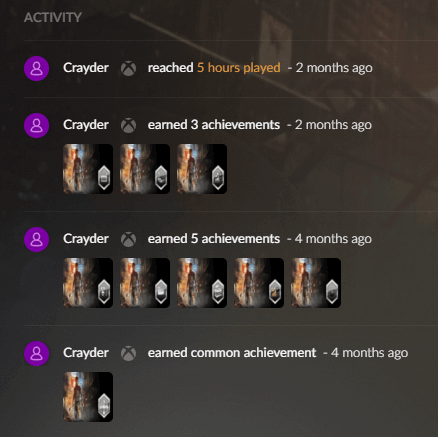Screen dimensions: 438x437
Task: Open the first thumbnail under earned 5 achievements
Action: coord(88,283)
